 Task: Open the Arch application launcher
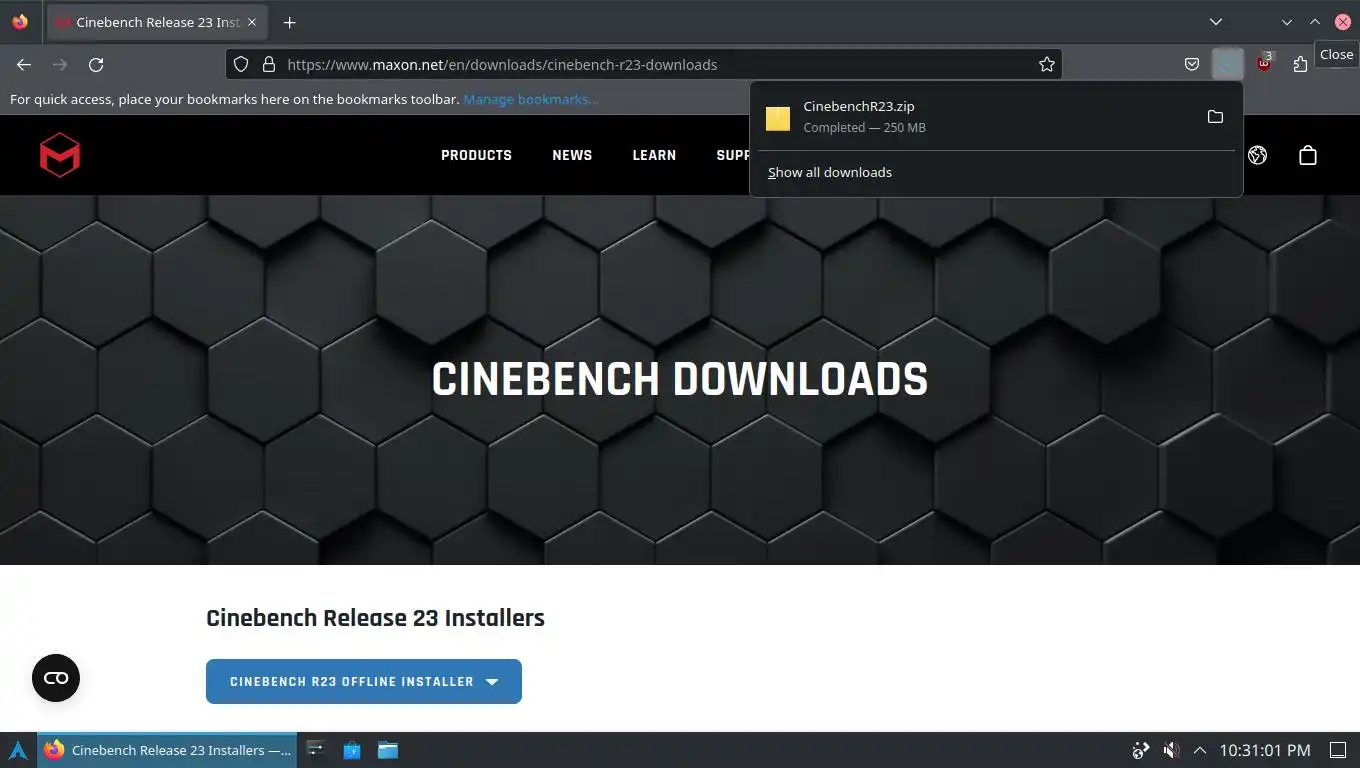18,750
